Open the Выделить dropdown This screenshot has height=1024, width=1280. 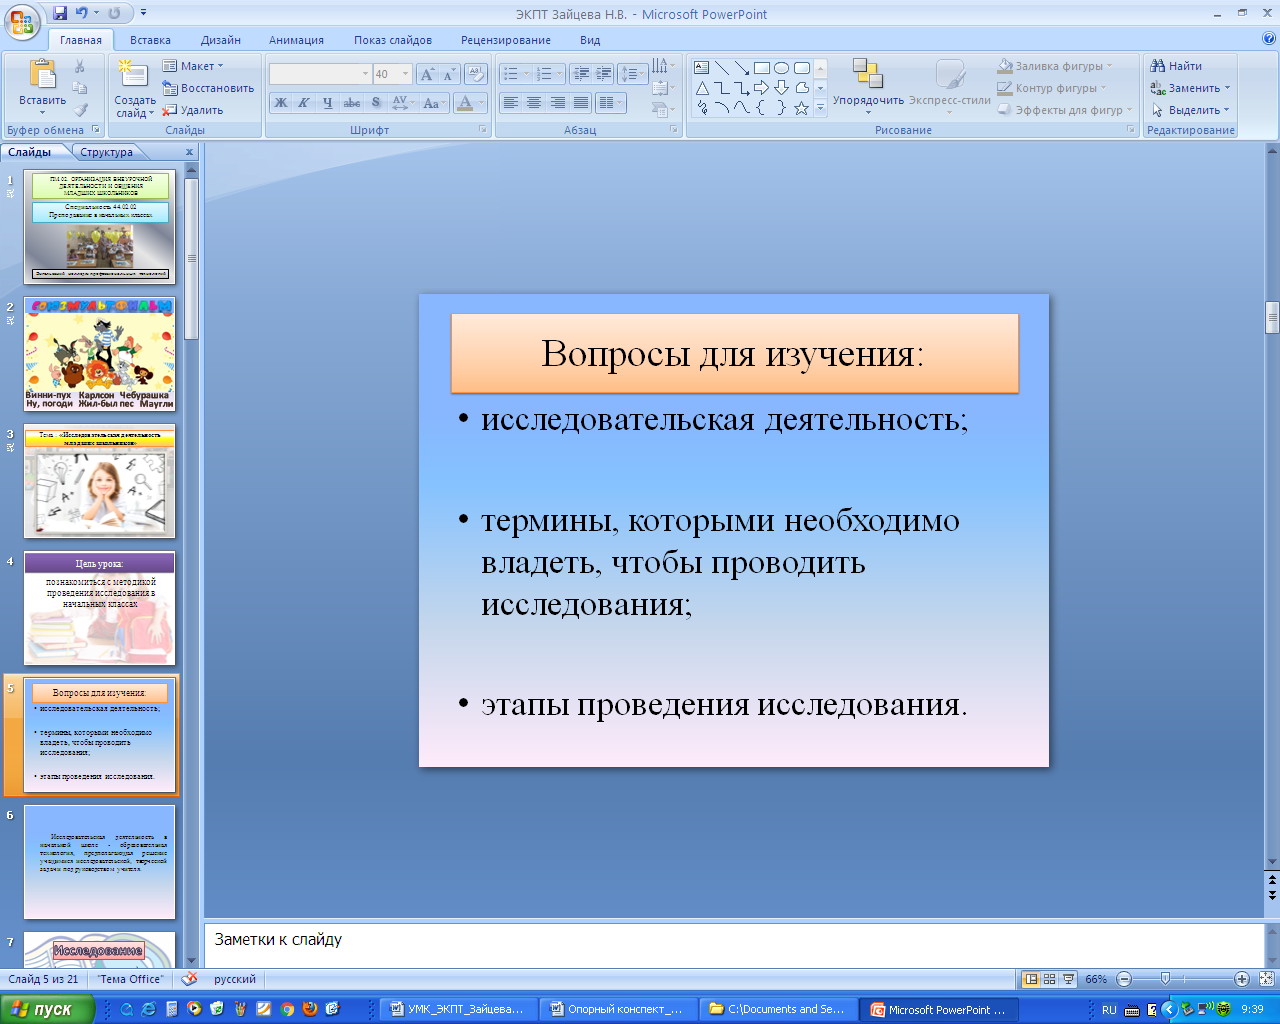1190,110
